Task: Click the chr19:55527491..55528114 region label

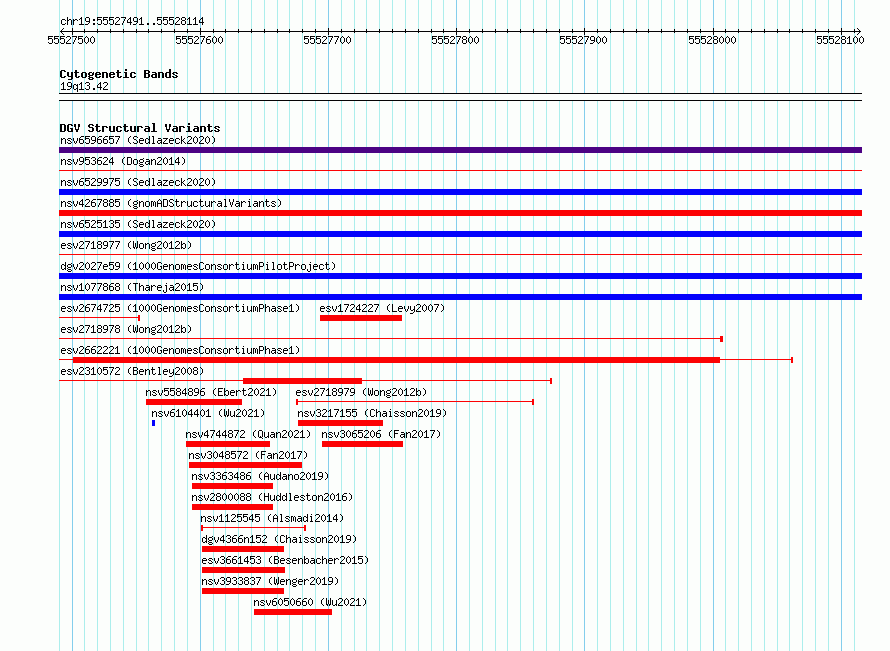Action: click(132, 22)
